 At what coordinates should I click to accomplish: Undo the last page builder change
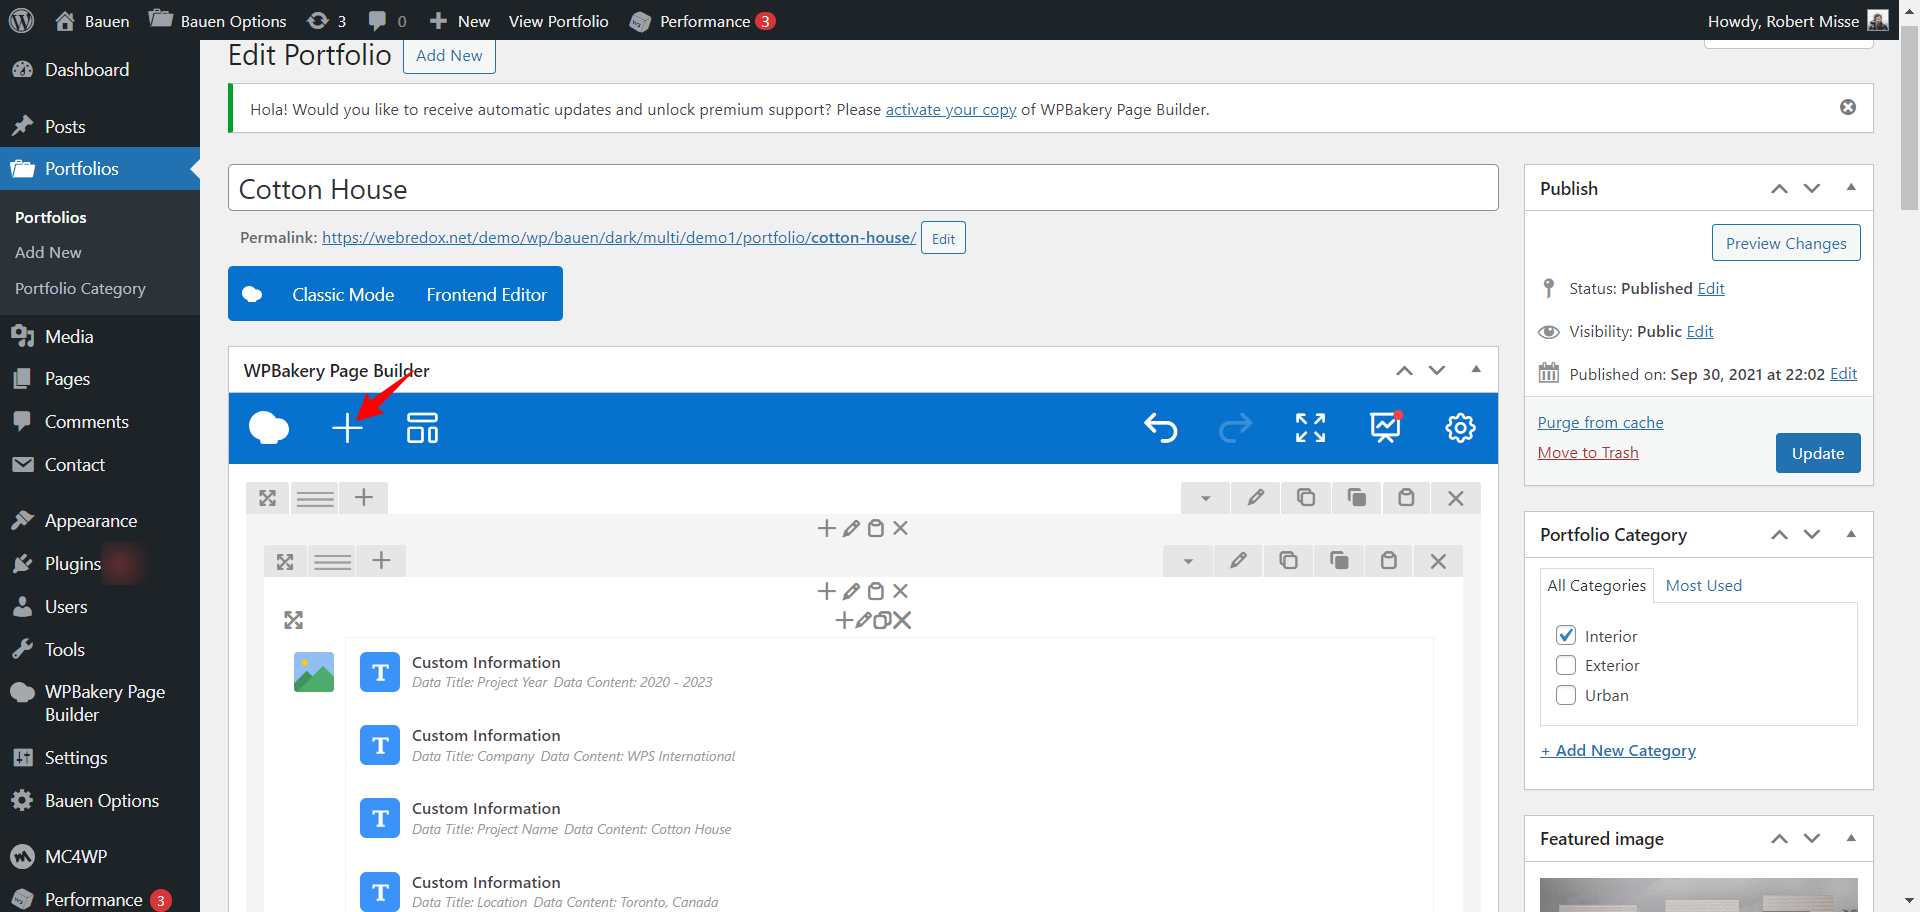pyautogui.click(x=1160, y=428)
